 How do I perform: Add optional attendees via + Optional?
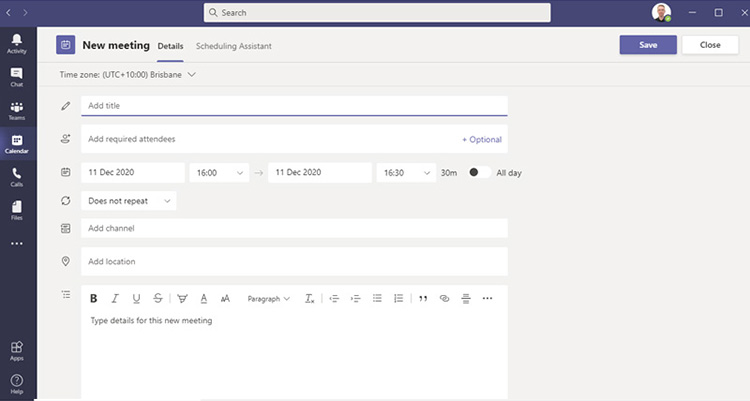(481, 139)
